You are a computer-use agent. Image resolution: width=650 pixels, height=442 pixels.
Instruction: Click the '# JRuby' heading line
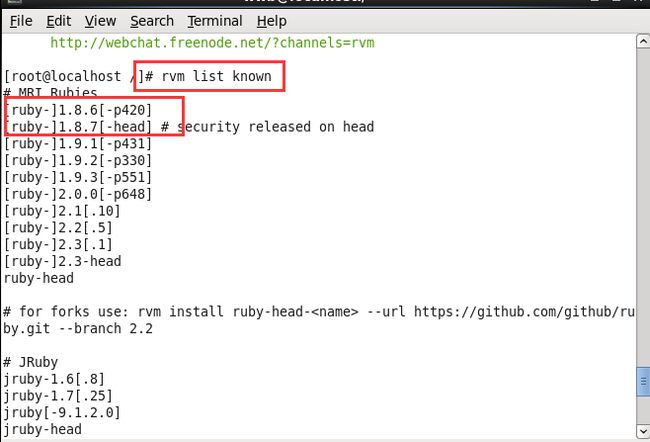31,362
